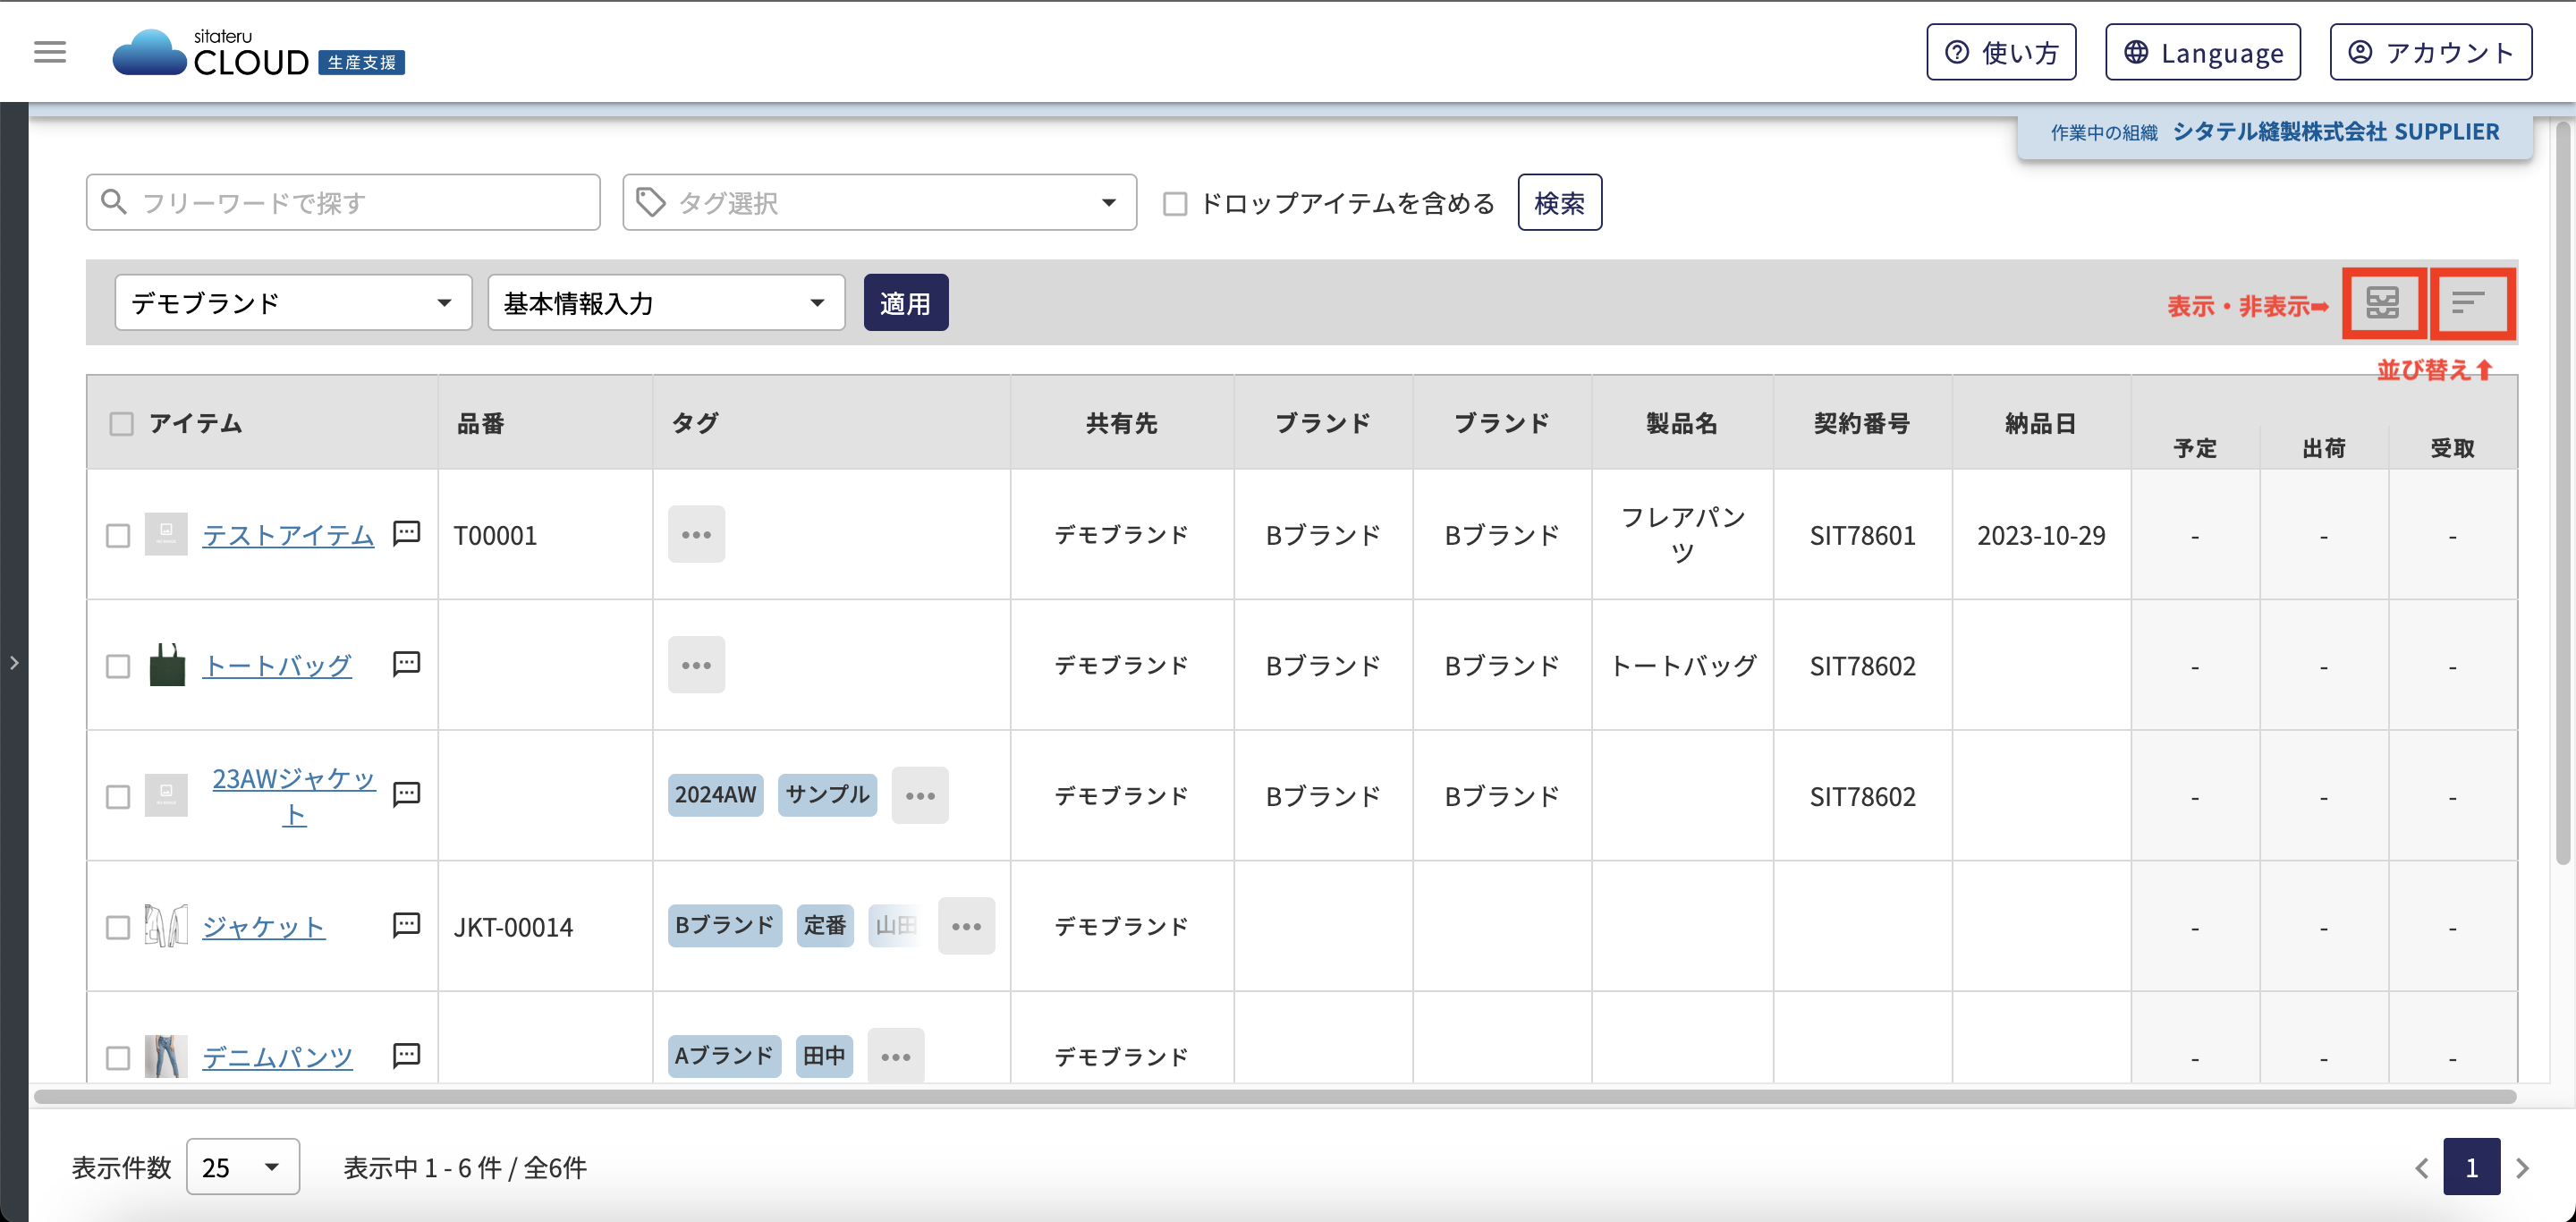Click the 2023-10-29 delivery date cell
2576x1222 pixels.
2041,536
